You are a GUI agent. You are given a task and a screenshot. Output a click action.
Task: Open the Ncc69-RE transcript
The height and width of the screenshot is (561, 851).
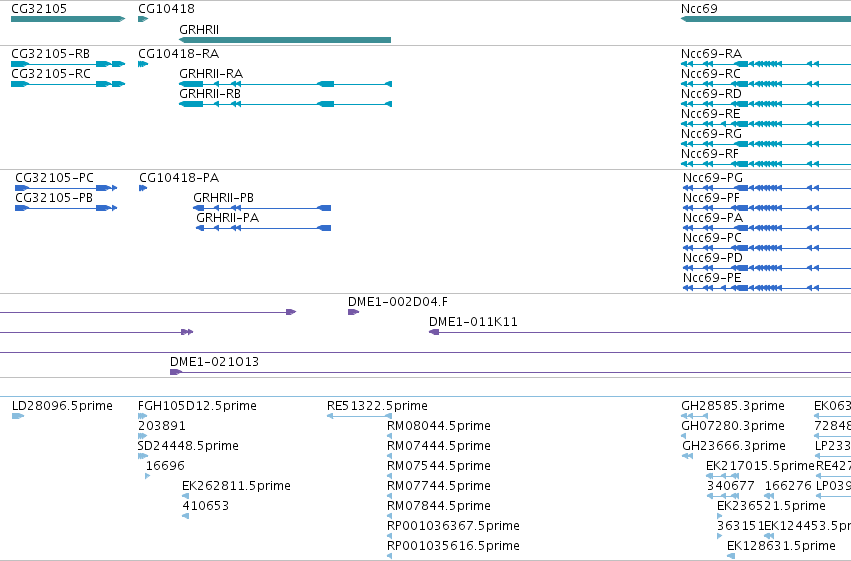tap(711, 114)
